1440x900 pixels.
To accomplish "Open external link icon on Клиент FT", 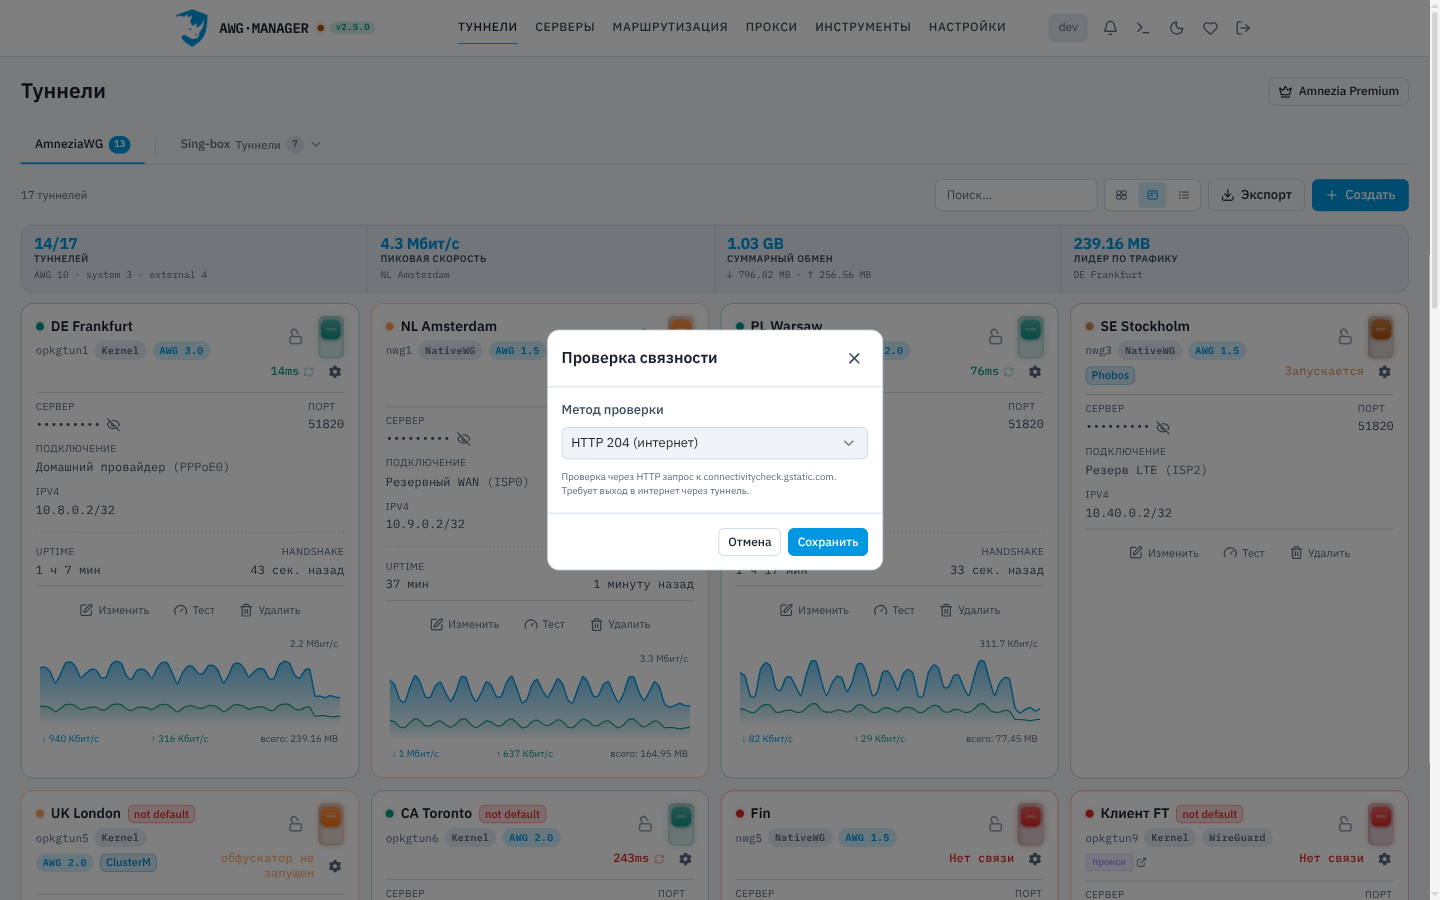I will point(1142,862).
